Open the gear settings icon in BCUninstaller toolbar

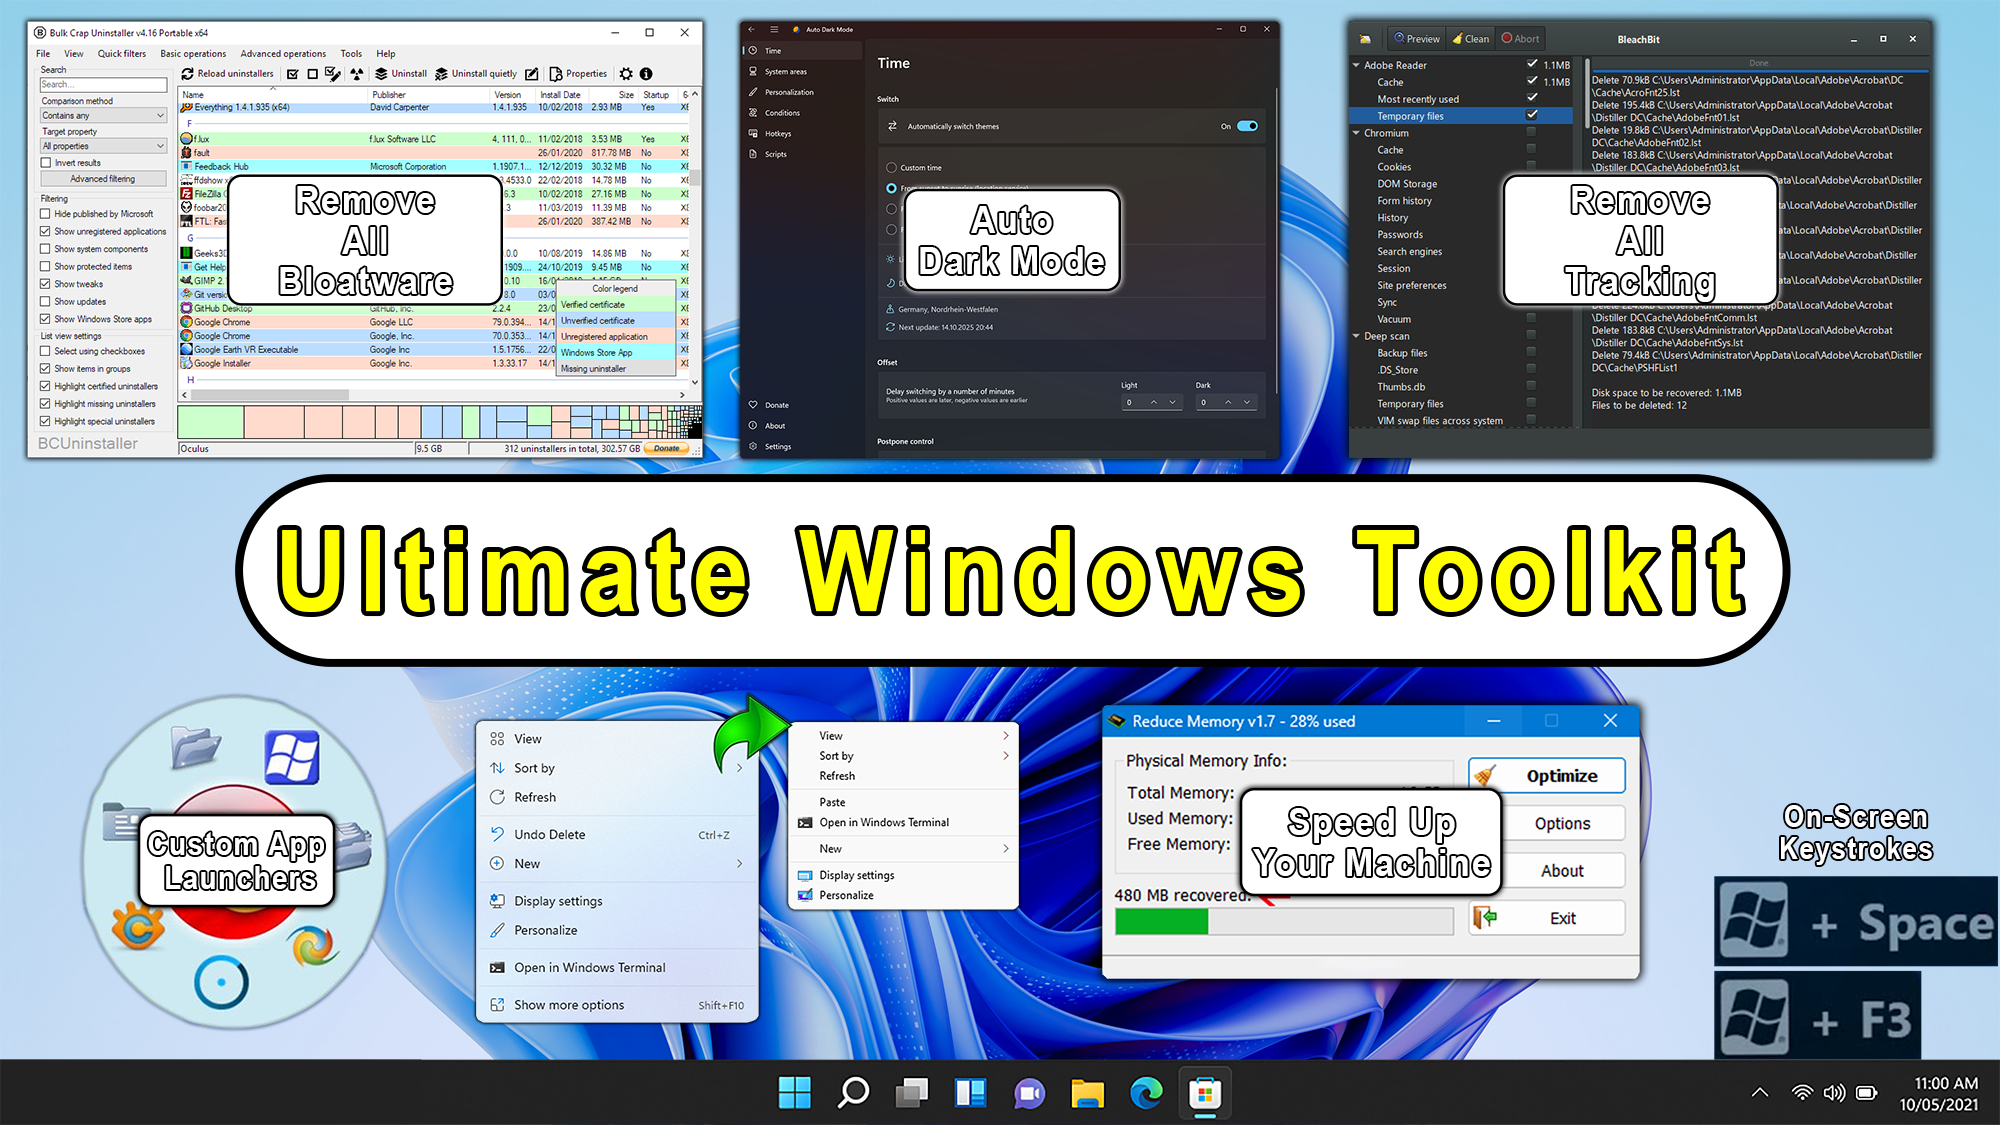626,74
